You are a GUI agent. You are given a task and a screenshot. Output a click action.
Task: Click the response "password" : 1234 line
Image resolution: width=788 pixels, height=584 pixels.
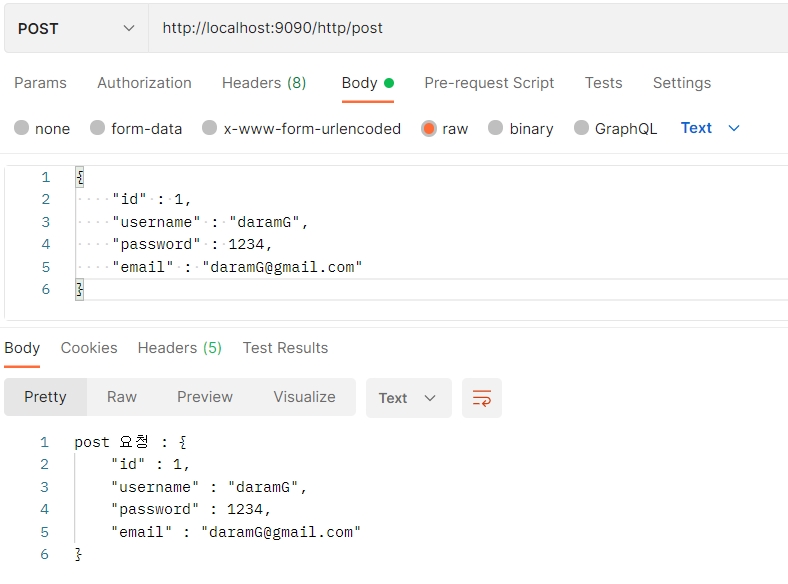pos(190,509)
